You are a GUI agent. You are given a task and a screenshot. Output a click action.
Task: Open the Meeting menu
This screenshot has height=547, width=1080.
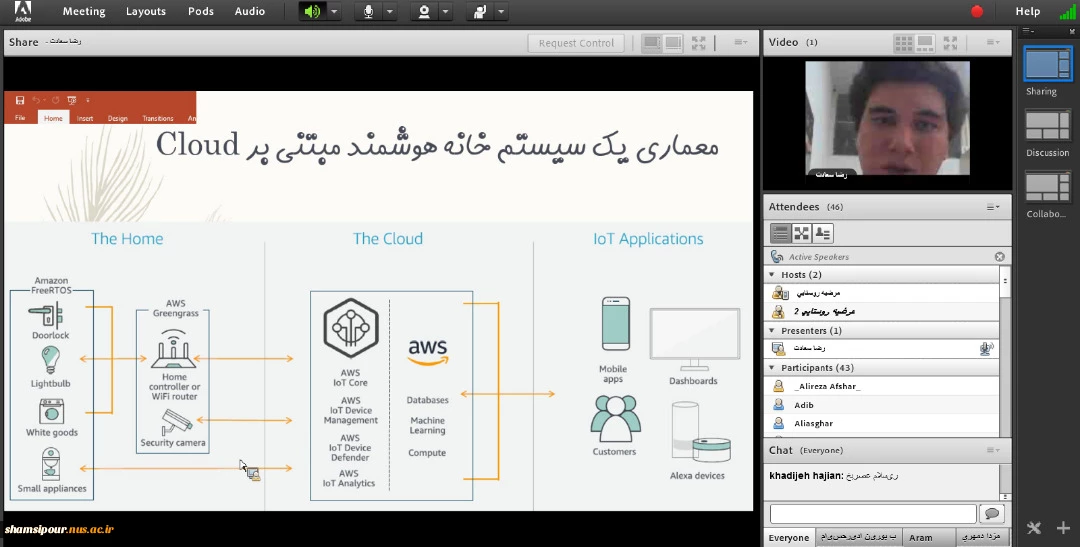(84, 11)
